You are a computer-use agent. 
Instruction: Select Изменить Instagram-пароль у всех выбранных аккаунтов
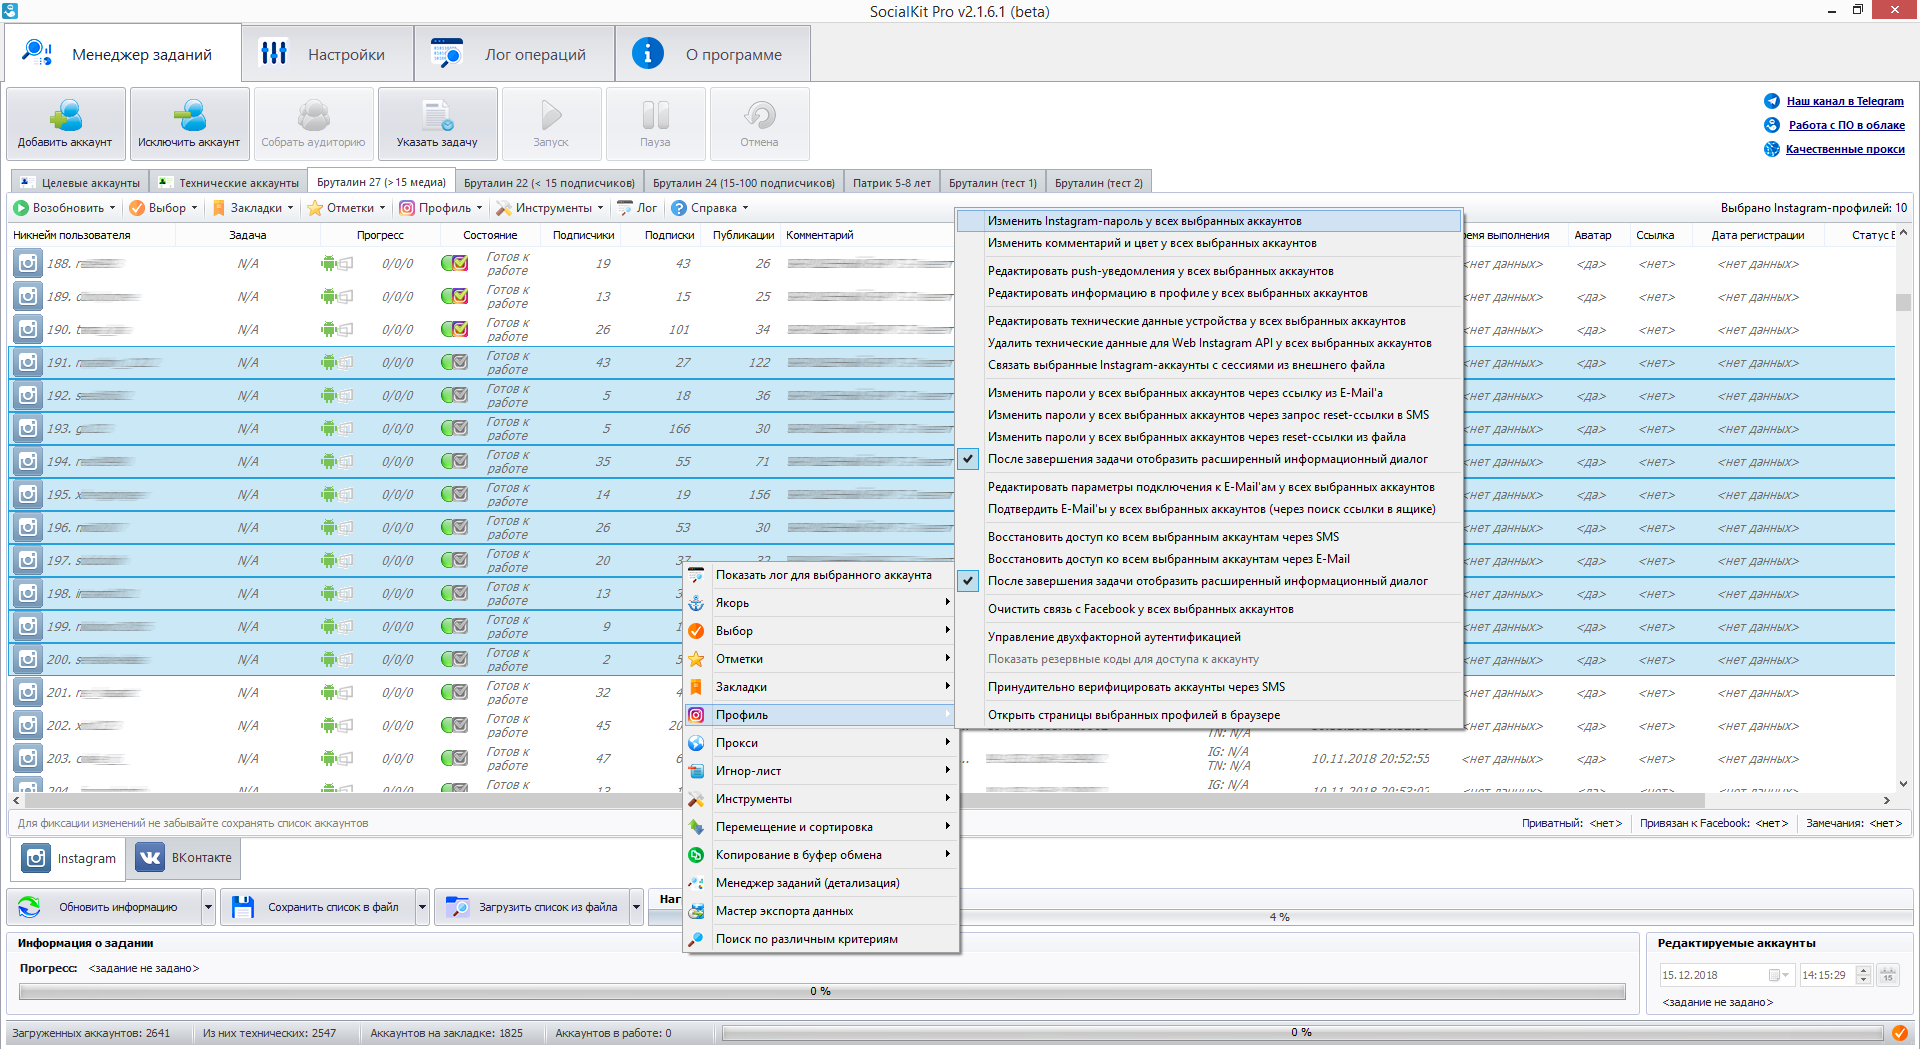pos(1209,221)
